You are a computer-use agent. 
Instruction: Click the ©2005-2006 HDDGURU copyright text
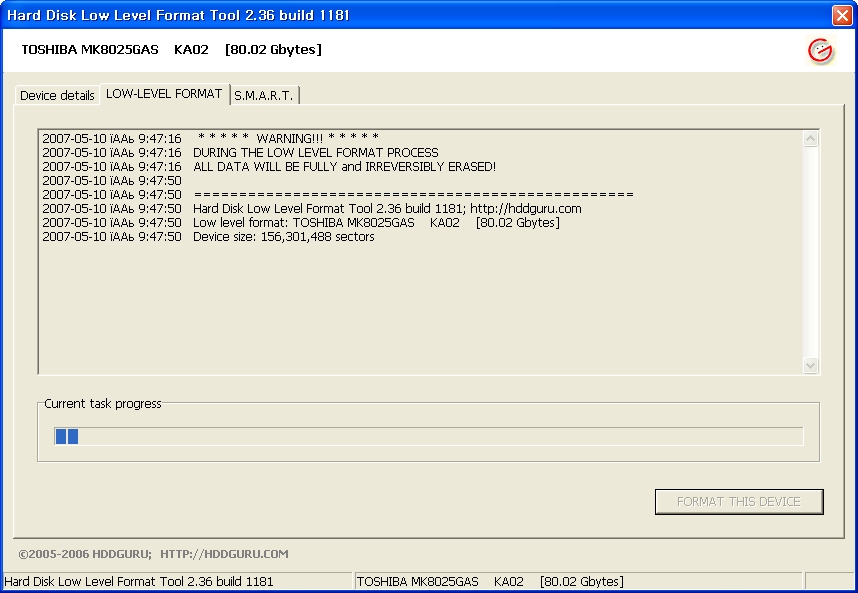(x=85, y=554)
